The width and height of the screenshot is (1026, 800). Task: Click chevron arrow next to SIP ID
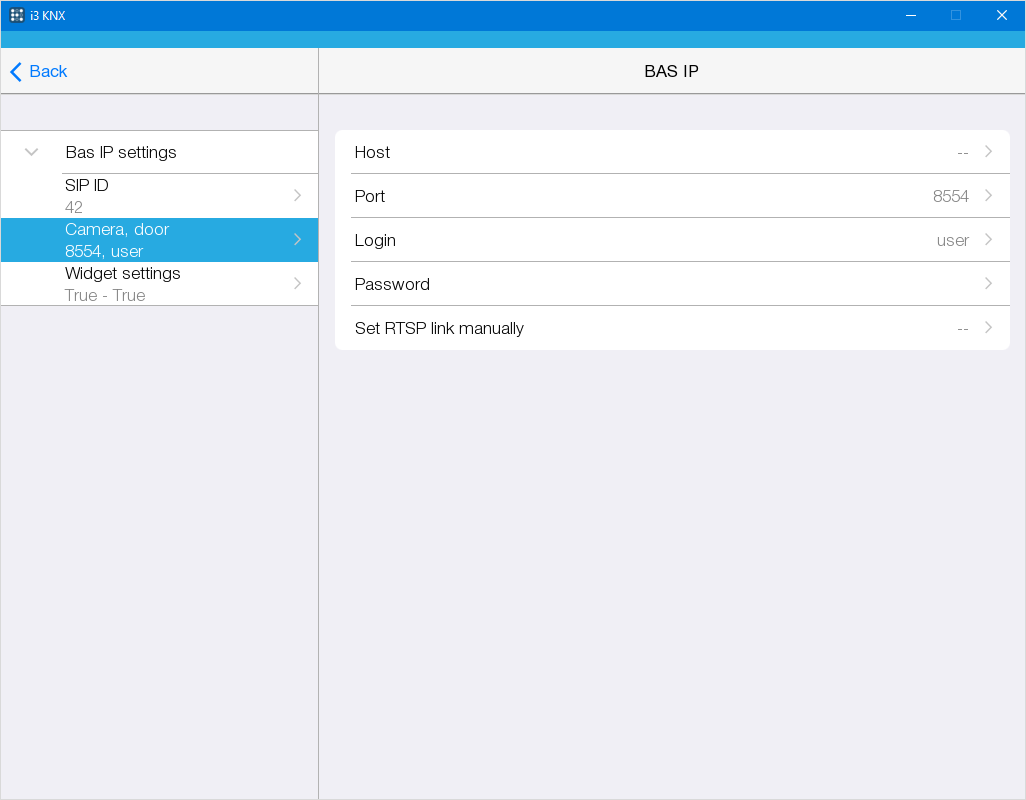(297, 196)
